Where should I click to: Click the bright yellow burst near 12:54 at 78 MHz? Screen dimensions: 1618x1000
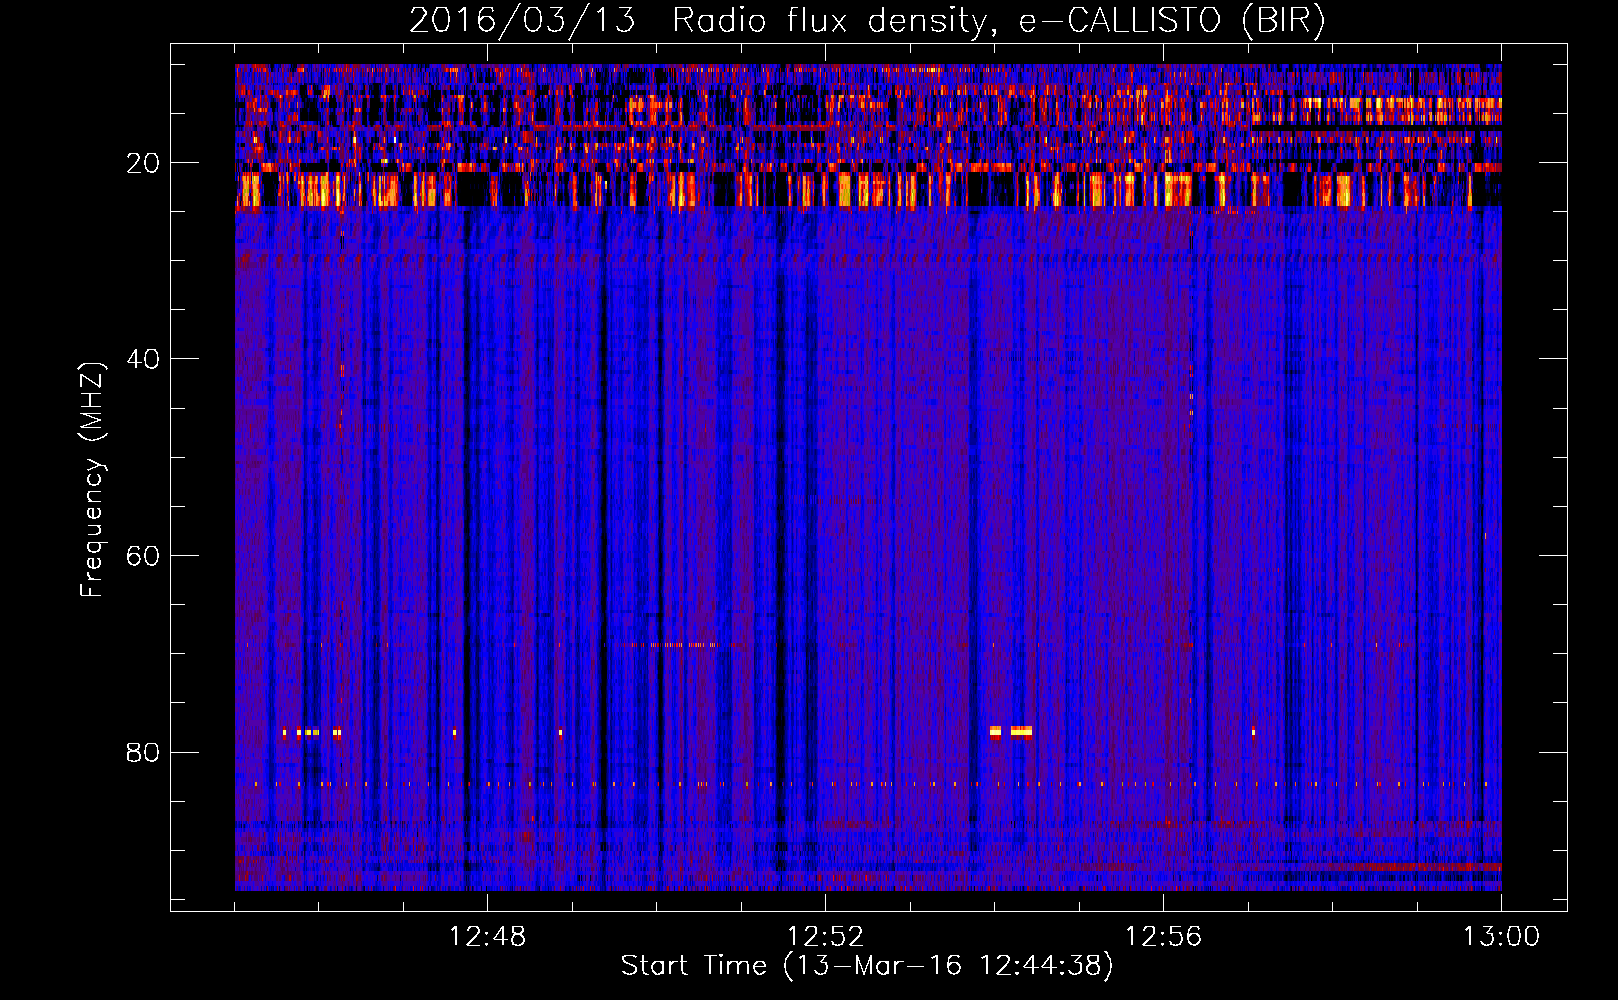tap(1010, 732)
